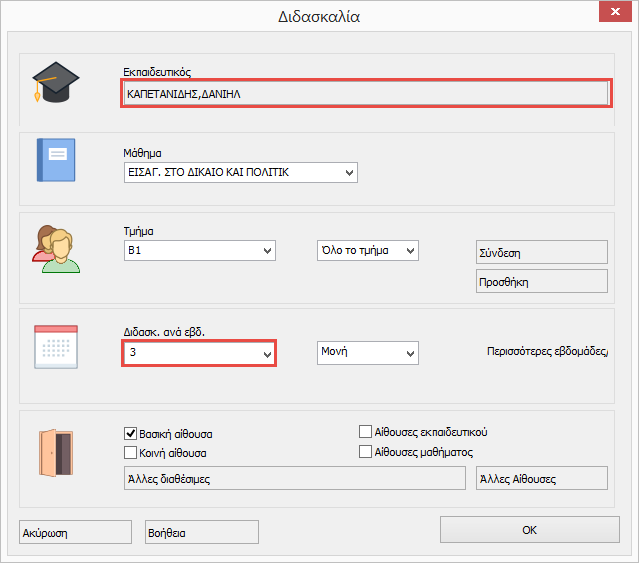Click the blue book subject icon
Image resolution: width=639 pixels, height=563 pixels.
(x=56, y=159)
